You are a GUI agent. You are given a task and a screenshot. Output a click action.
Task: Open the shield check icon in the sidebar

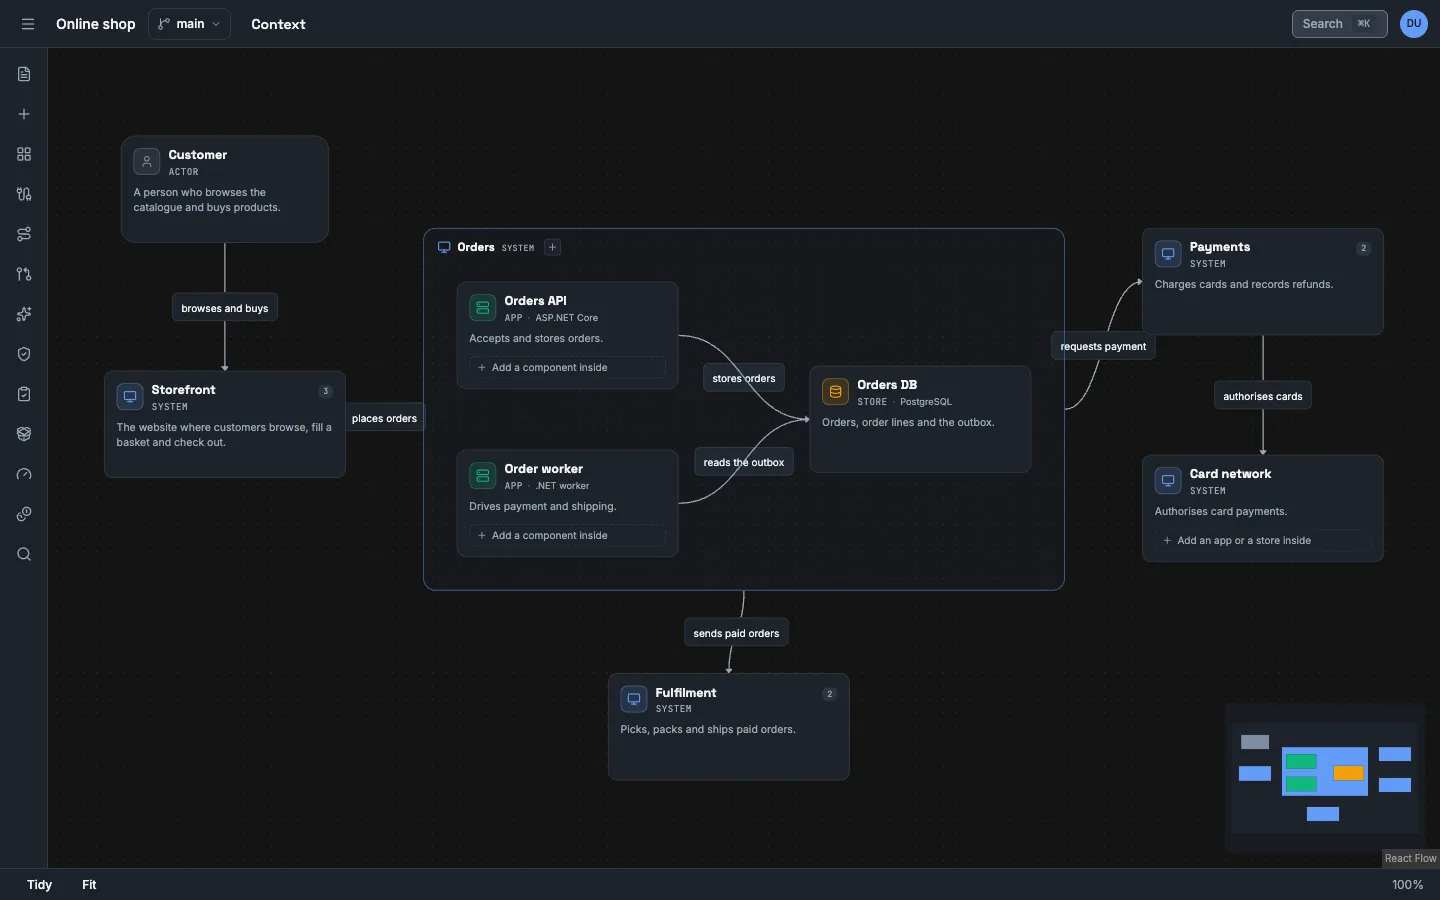(24, 354)
